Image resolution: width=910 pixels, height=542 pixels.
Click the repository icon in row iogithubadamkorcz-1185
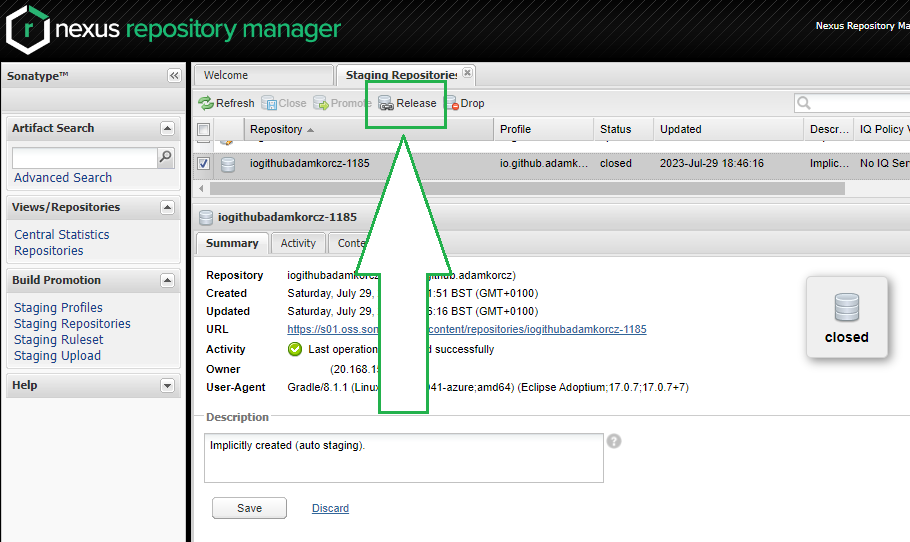[228, 164]
